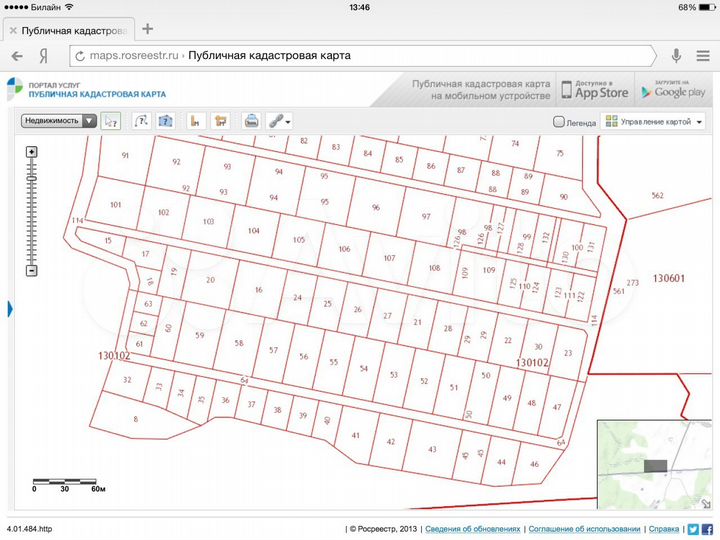
Task: Click parcel number 562 on map
Action: pos(658,196)
